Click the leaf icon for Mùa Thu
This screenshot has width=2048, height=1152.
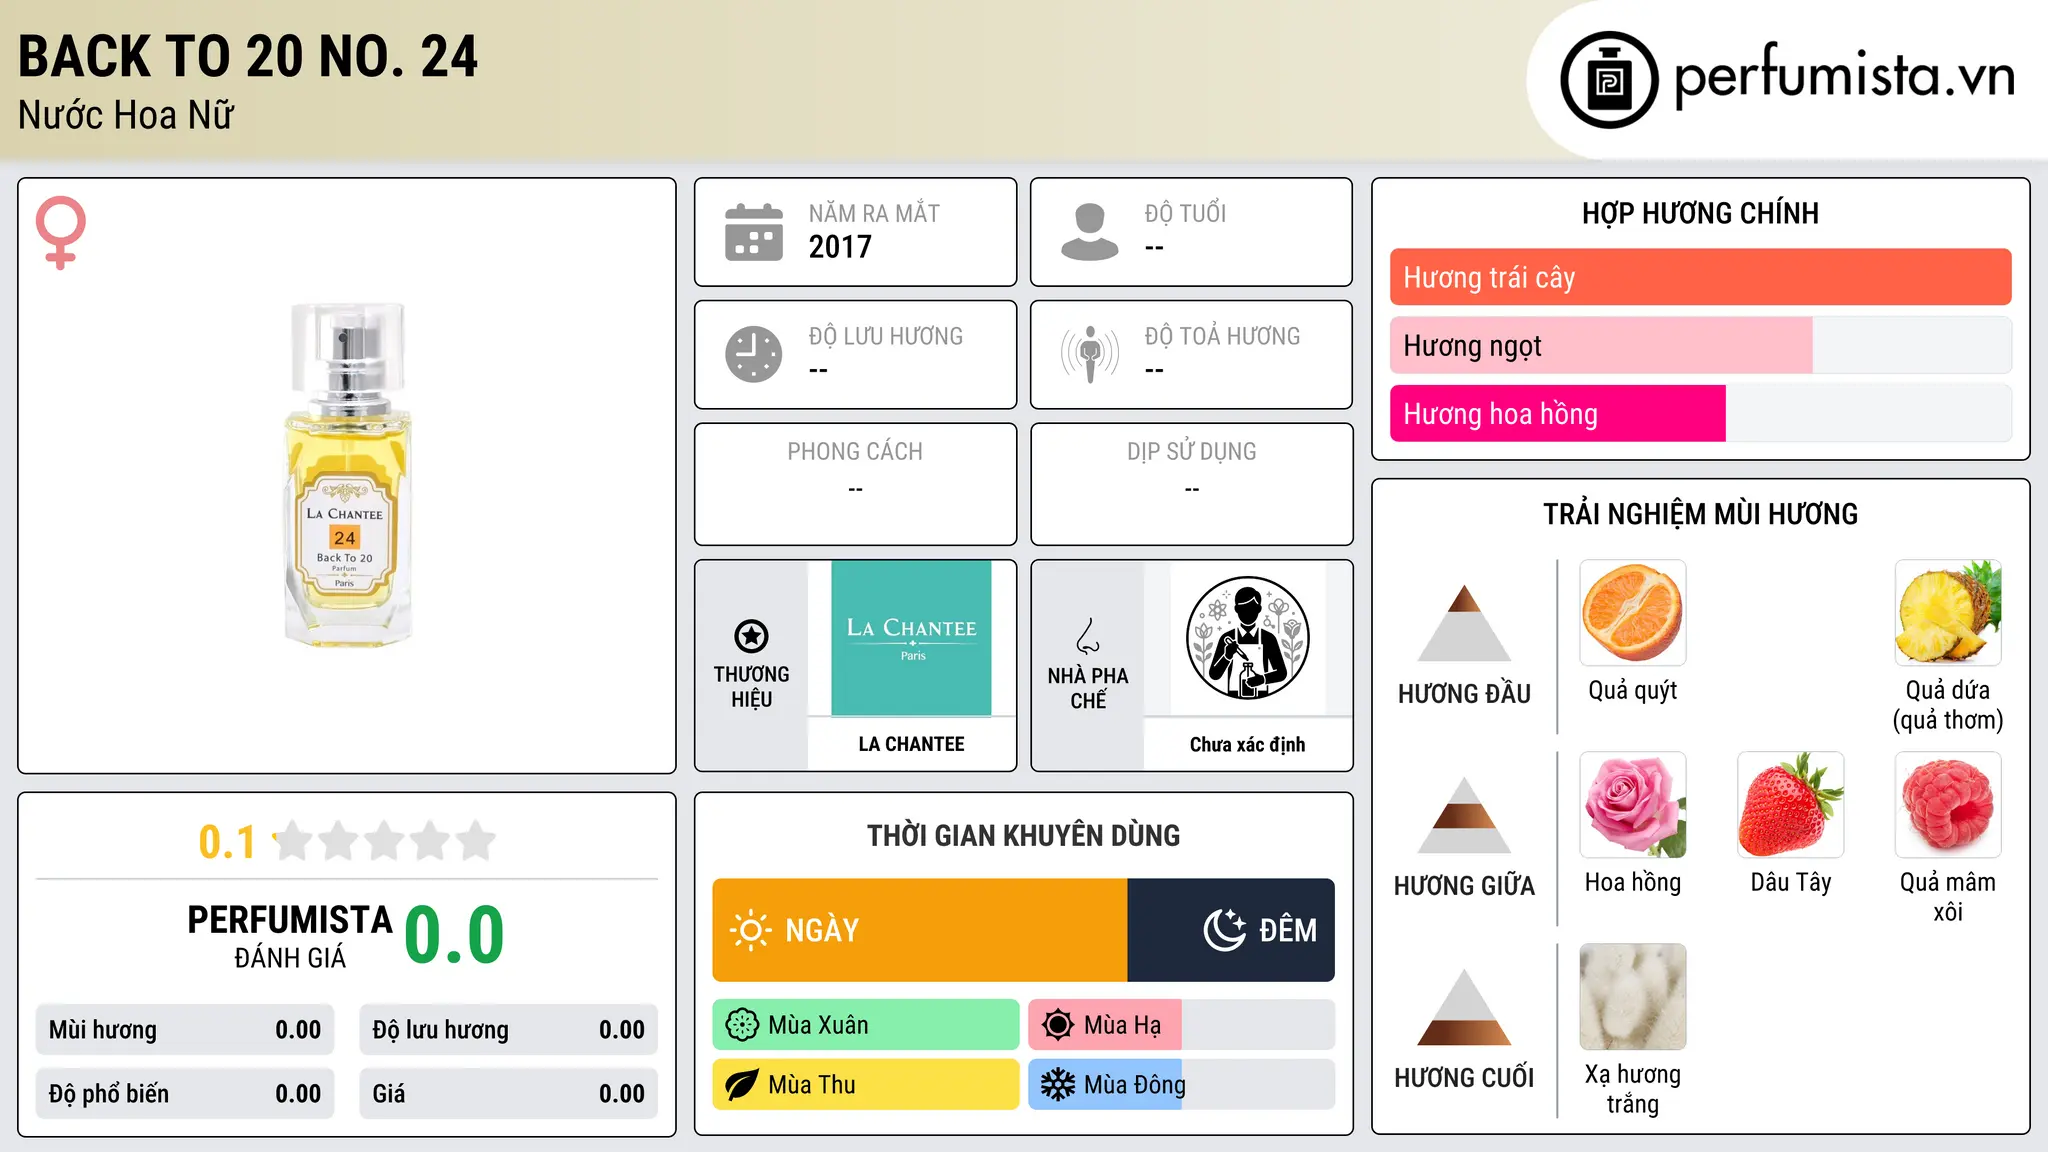(x=742, y=1085)
